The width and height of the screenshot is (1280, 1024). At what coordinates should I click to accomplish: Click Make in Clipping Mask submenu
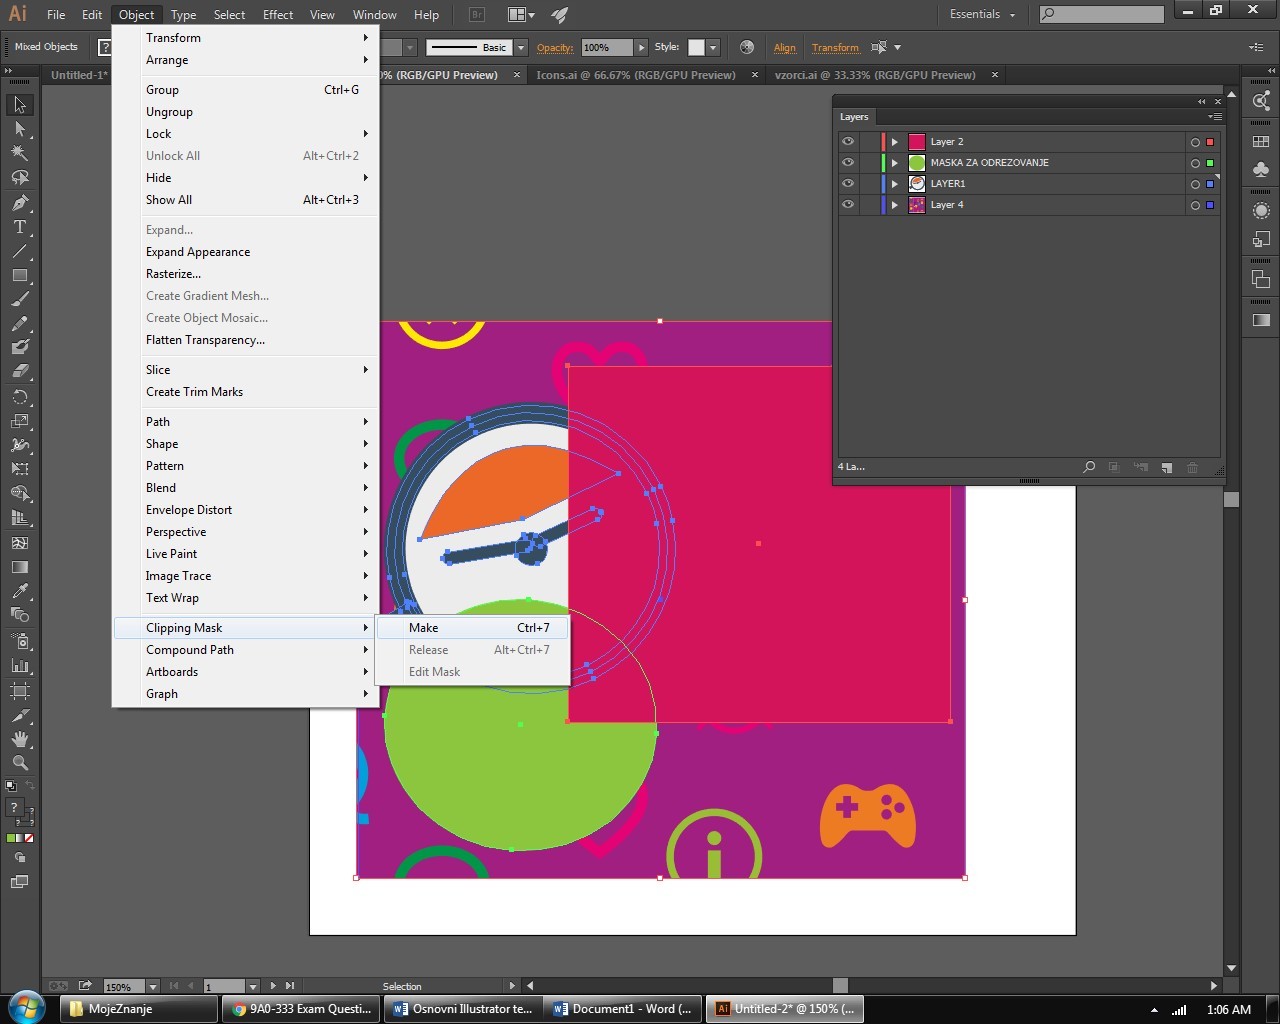point(424,628)
